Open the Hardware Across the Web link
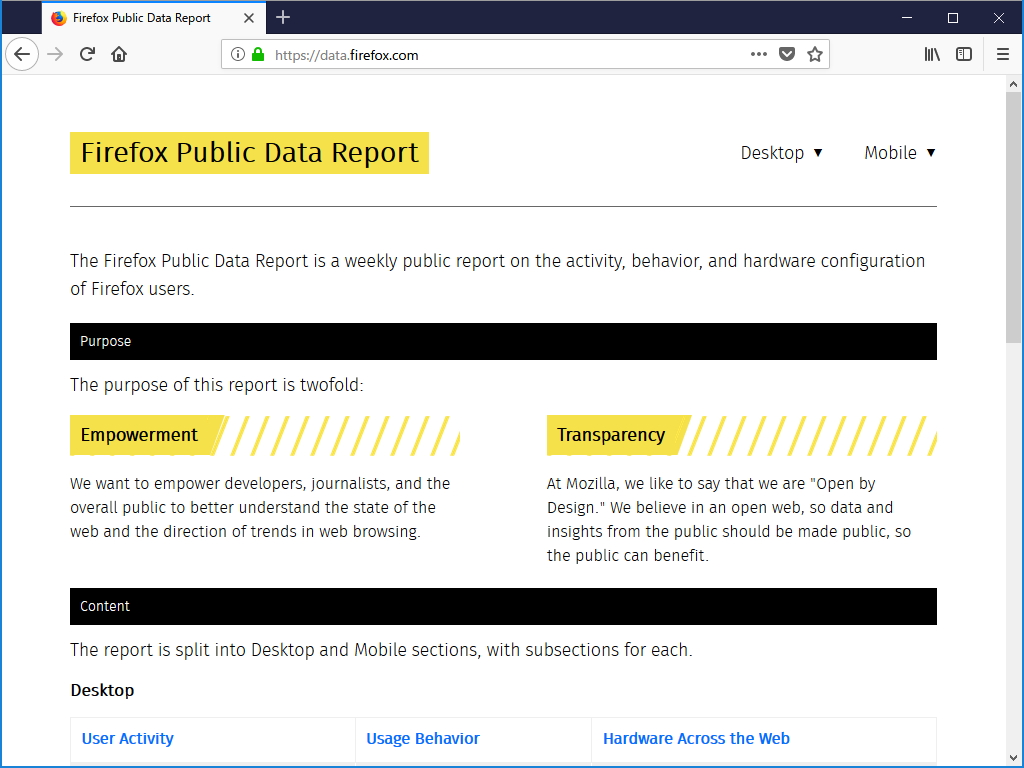 [696, 738]
